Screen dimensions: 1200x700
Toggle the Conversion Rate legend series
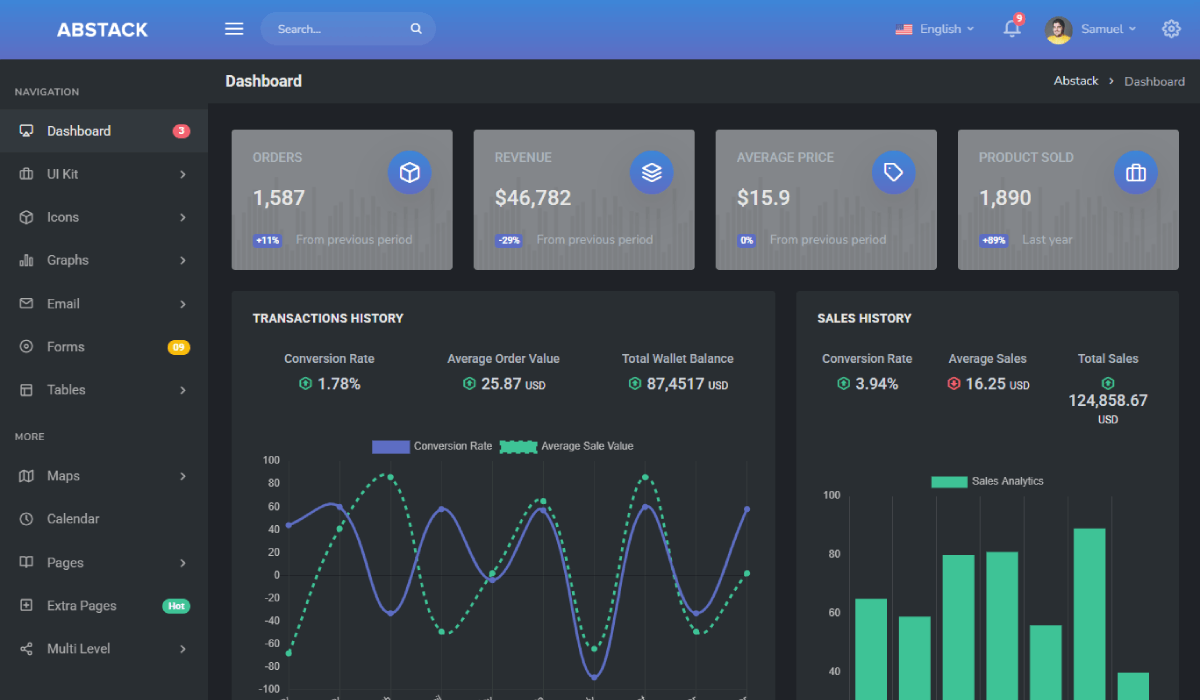click(x=432, y=446)
